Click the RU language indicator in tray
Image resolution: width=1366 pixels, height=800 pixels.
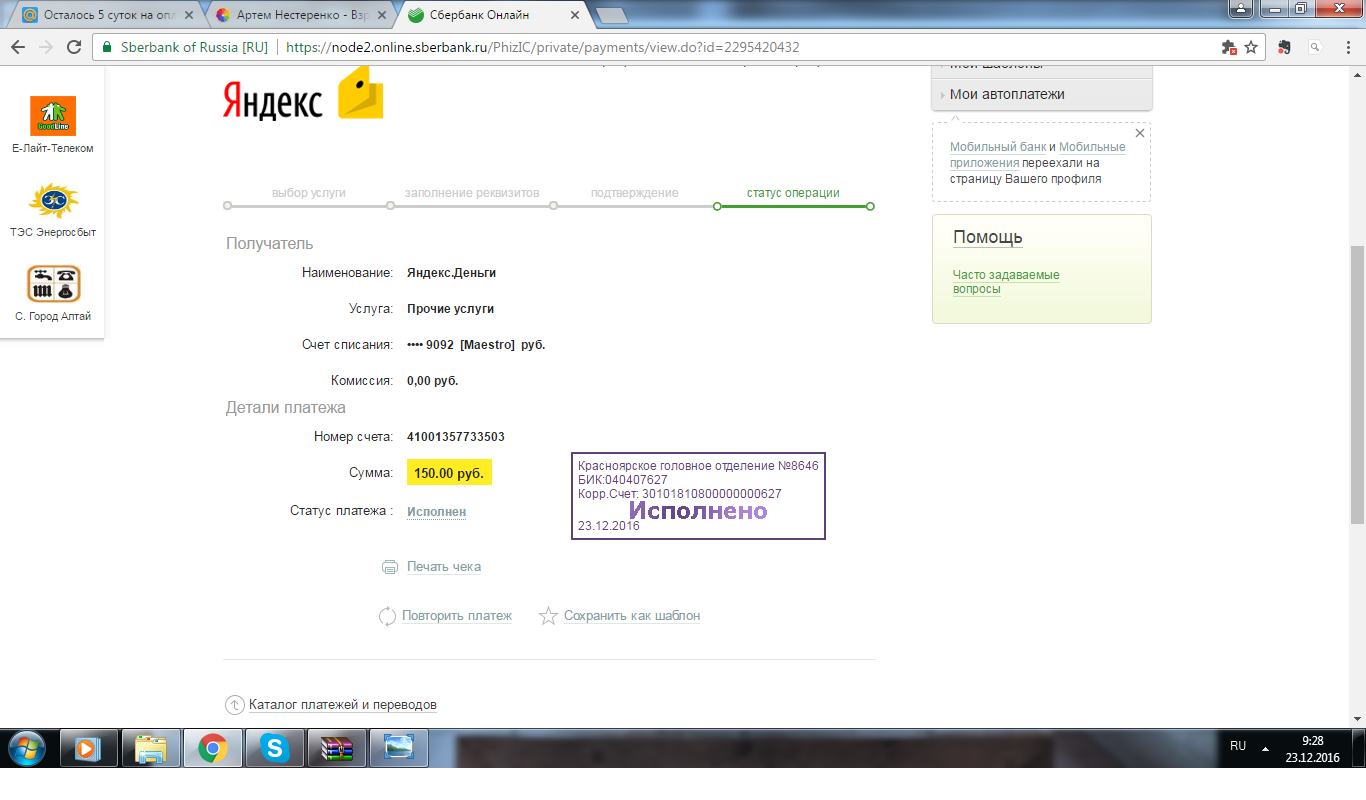(x=1237, y=747)
